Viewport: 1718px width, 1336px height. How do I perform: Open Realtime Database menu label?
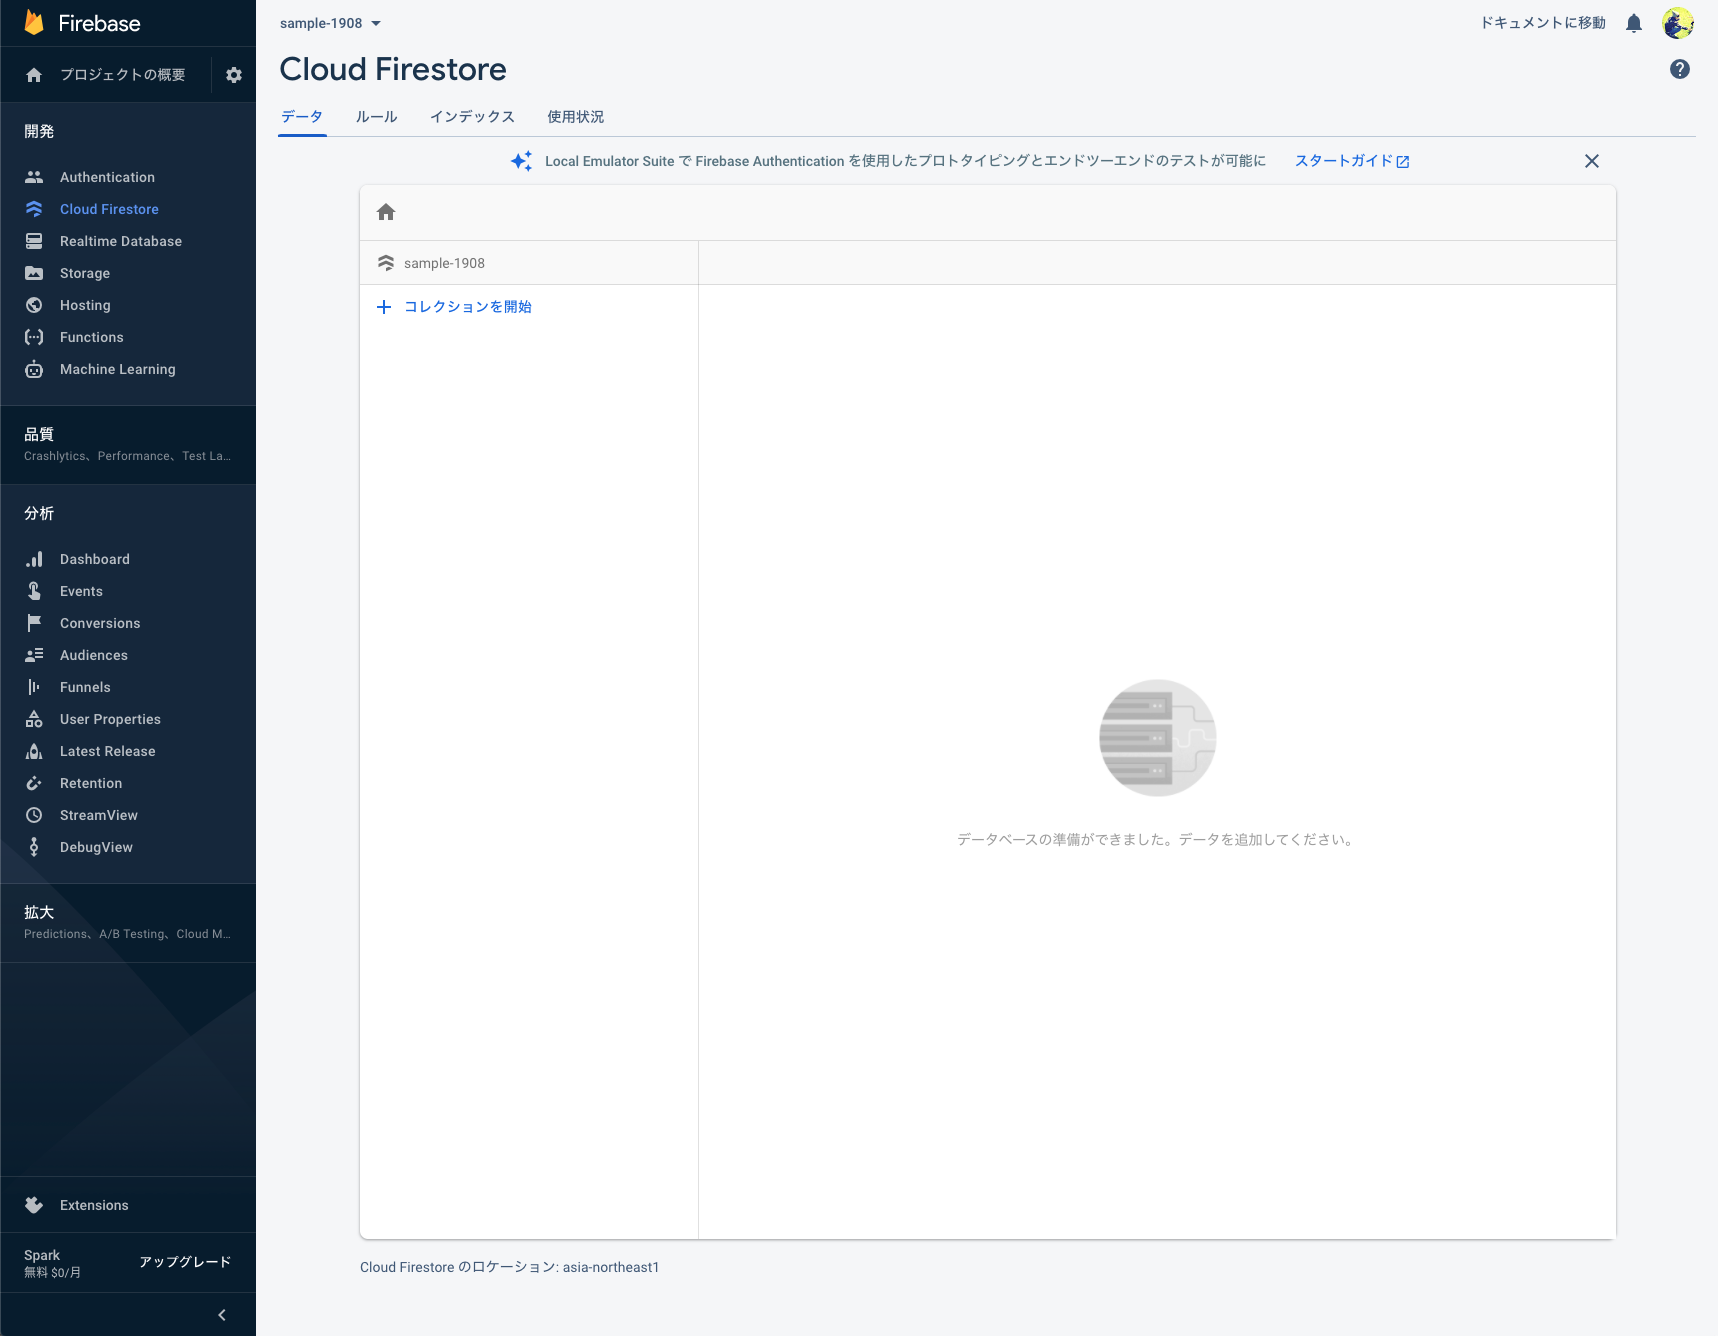pyautogui.click(x=121, y=241)
